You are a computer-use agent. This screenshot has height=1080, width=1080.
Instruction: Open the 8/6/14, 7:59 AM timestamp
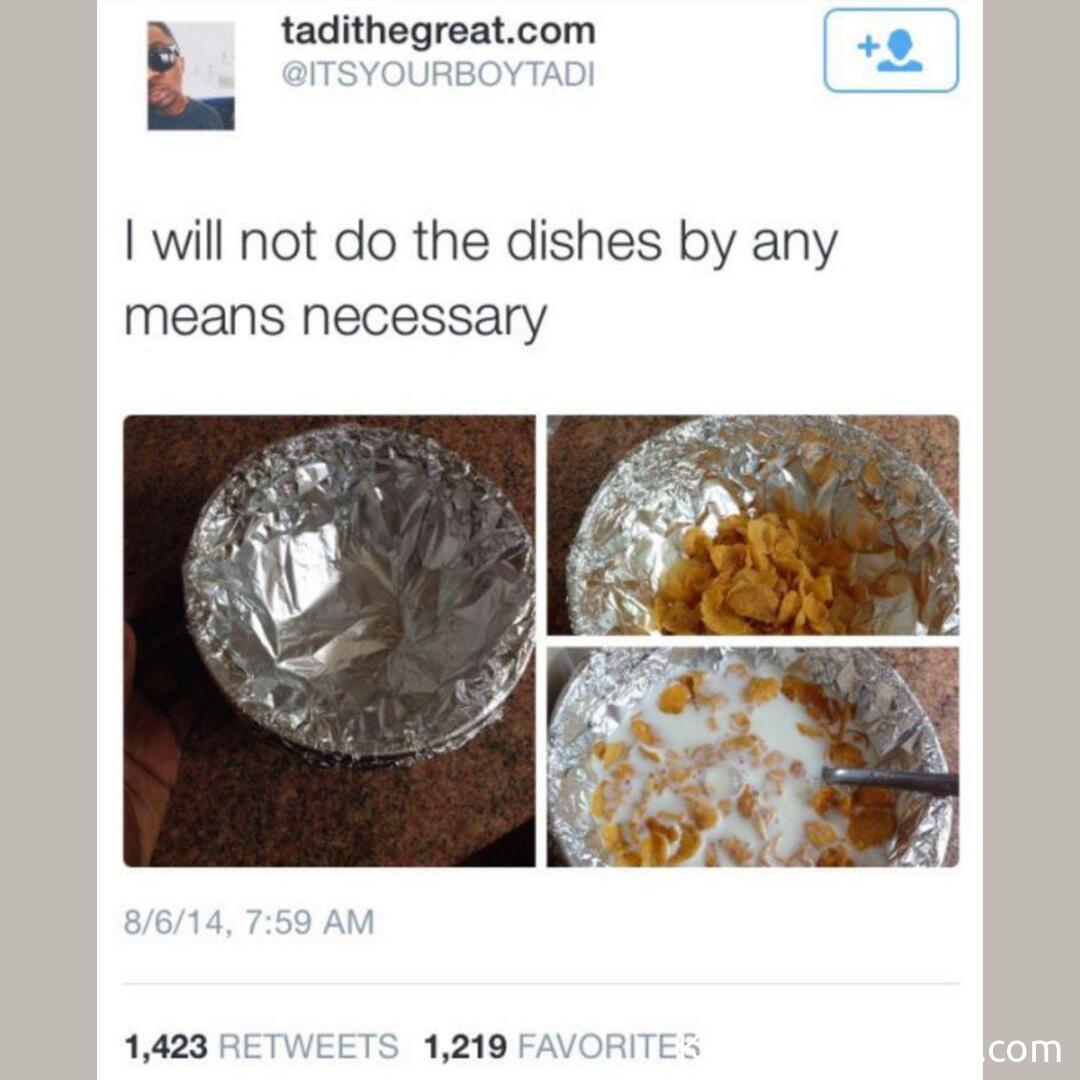(249, 922)
